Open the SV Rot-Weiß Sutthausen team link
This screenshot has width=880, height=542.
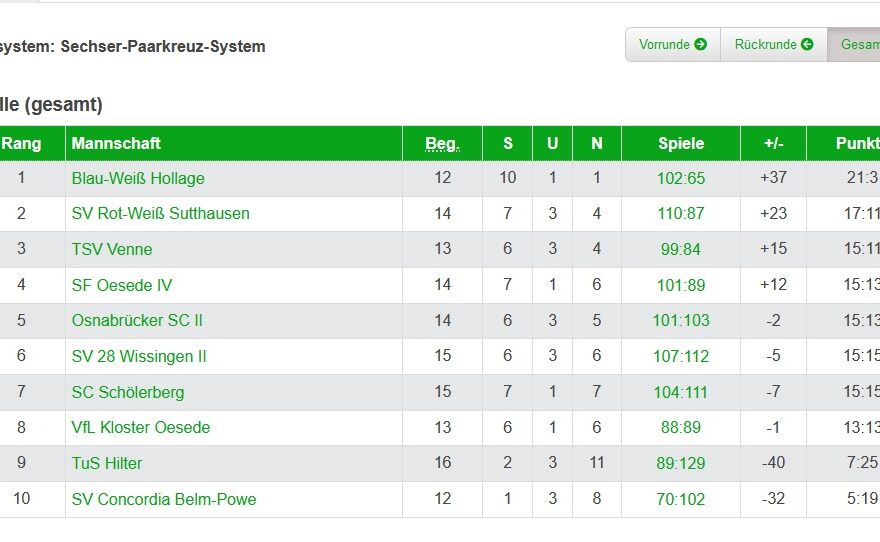[161, 214]
